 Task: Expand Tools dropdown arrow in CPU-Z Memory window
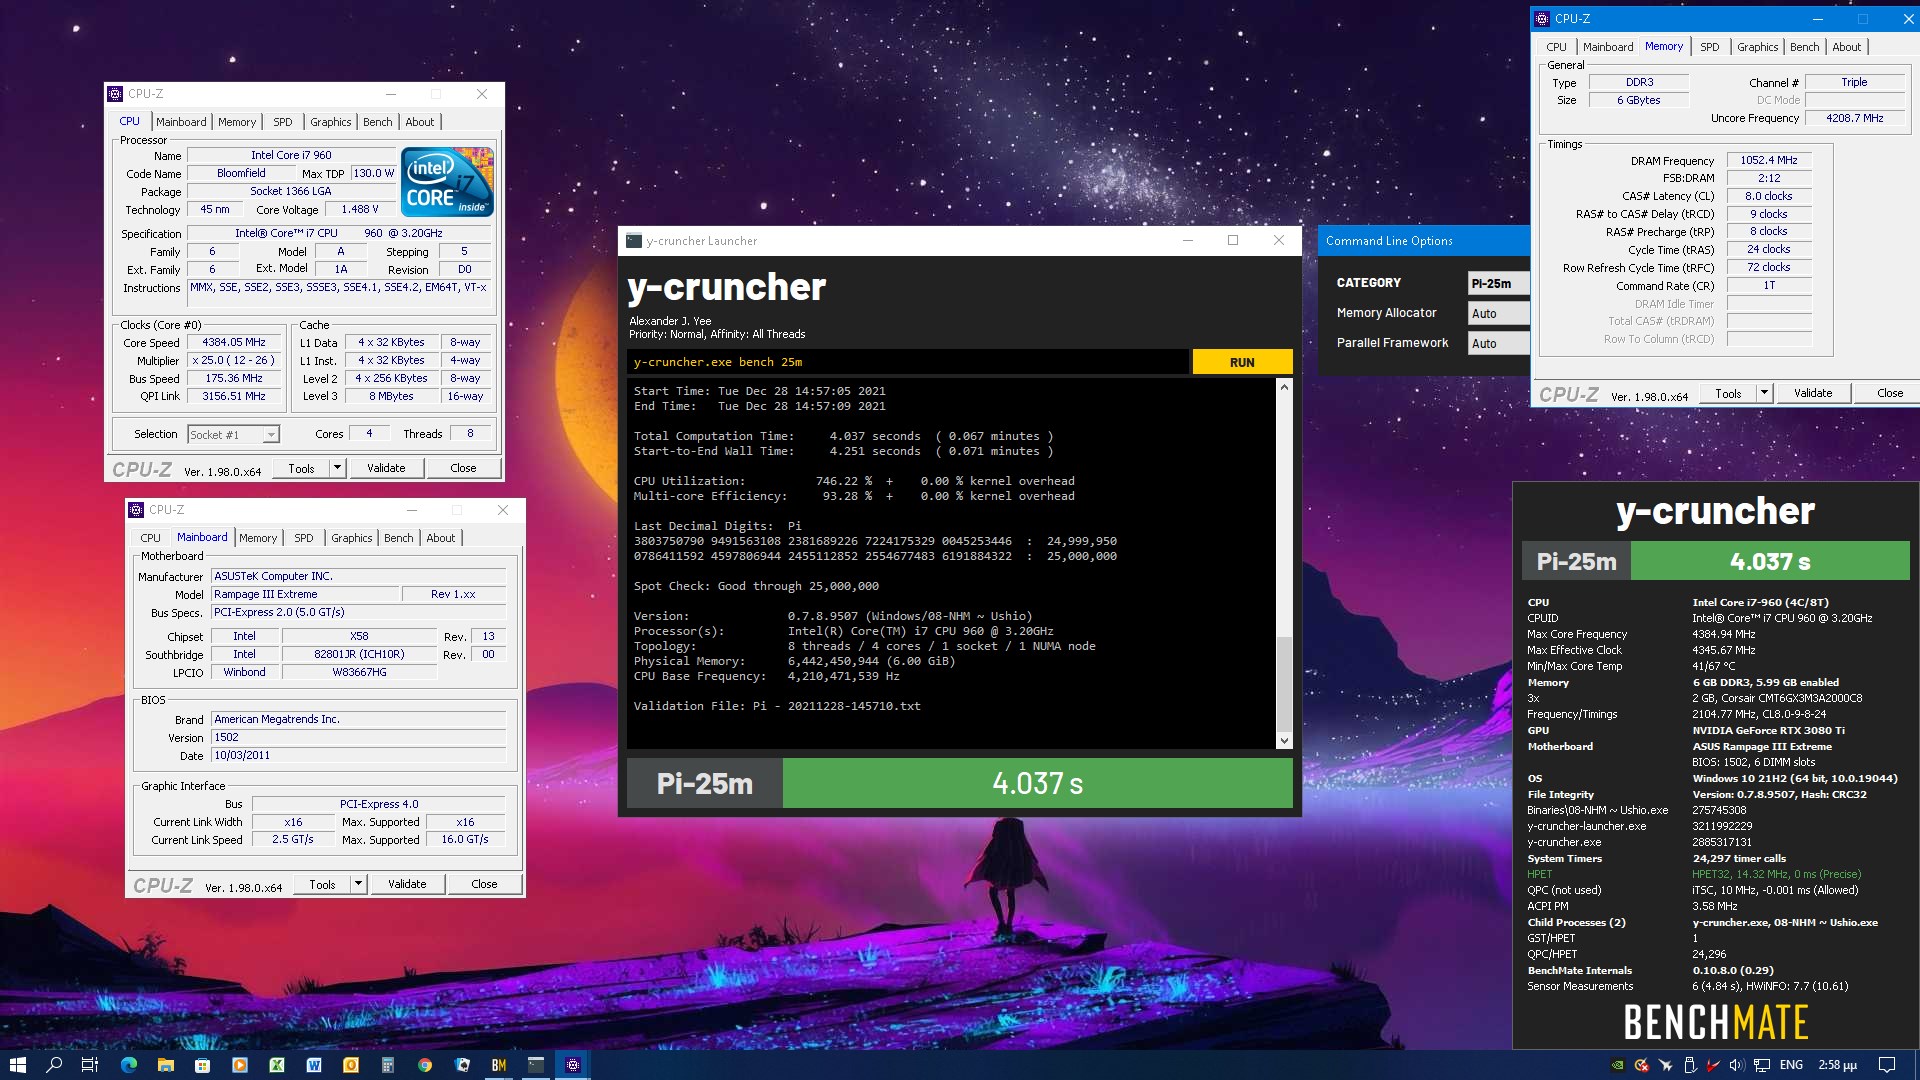(1764, 393)
